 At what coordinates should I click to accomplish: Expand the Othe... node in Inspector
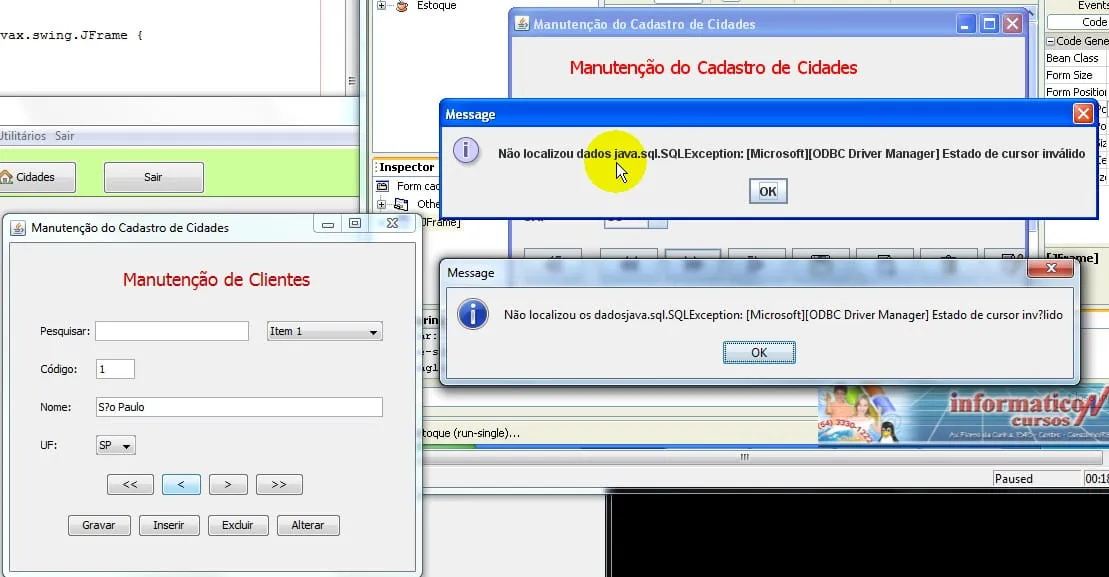pyautogui.click(x=381, y=204)
